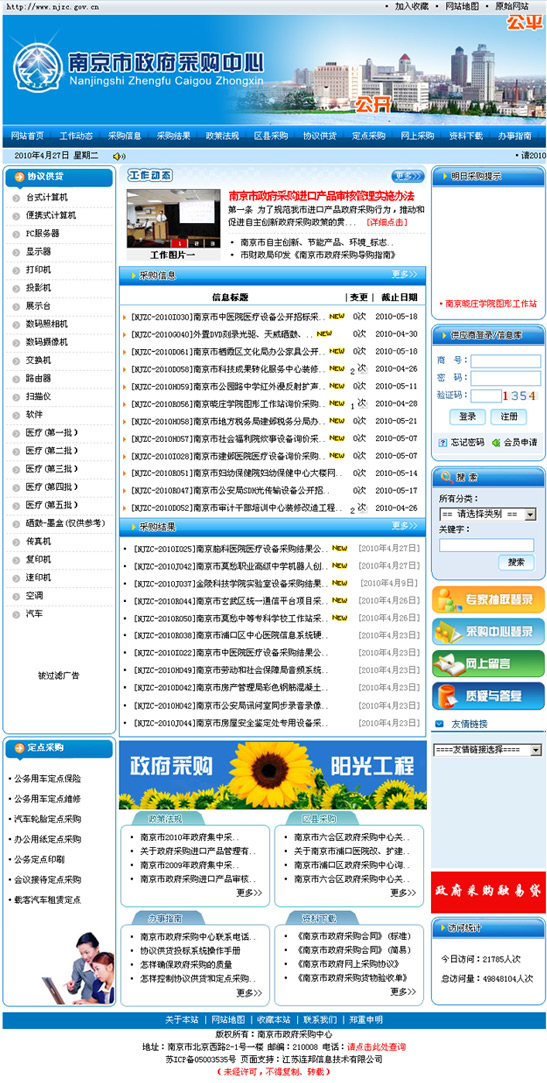Click the 更多 button in 工作动态 header
Viewport: 547px width, 1083px height.
click(407, 175)
